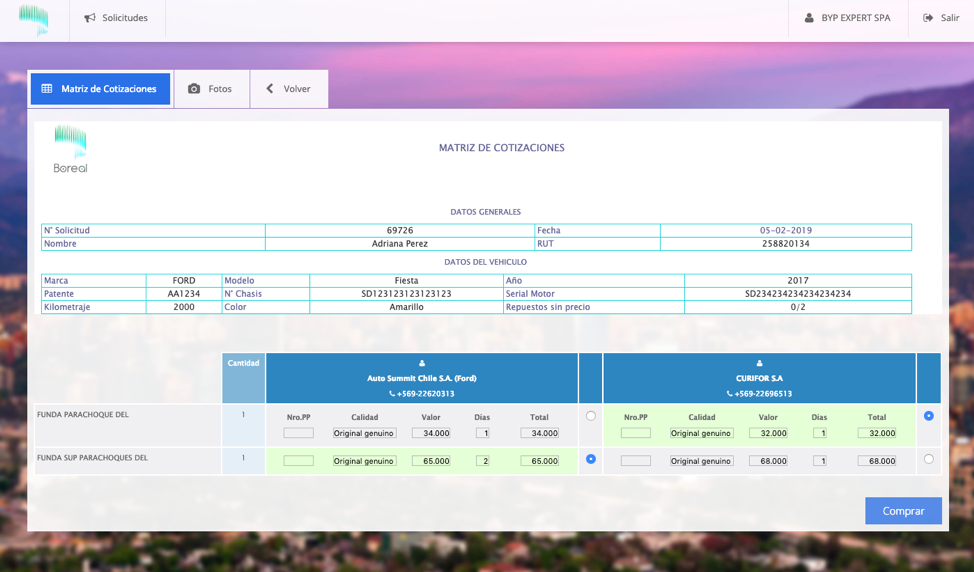Select CURIFOR for FUNDA PARACHOQUE DEL

[x=929, y=416]
